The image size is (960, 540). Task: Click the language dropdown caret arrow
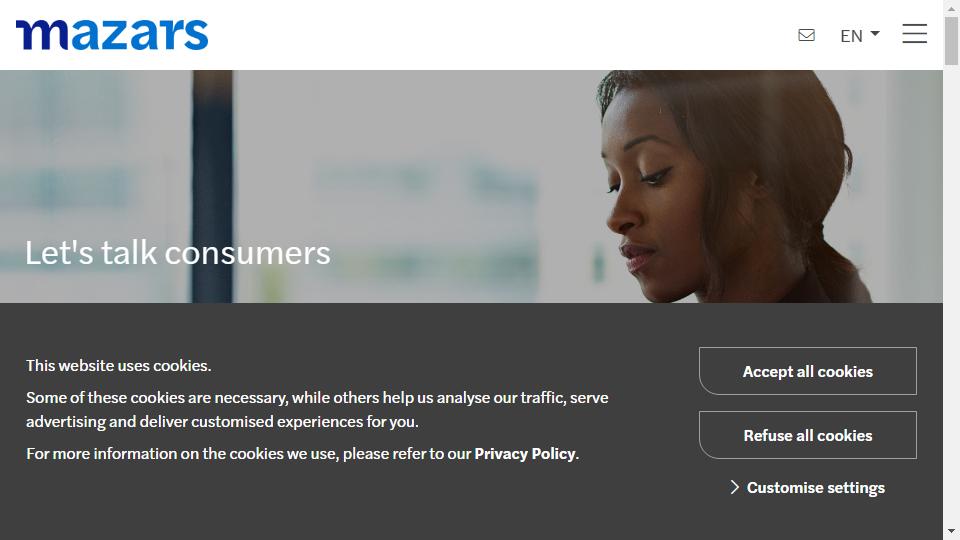pos(875,34)
